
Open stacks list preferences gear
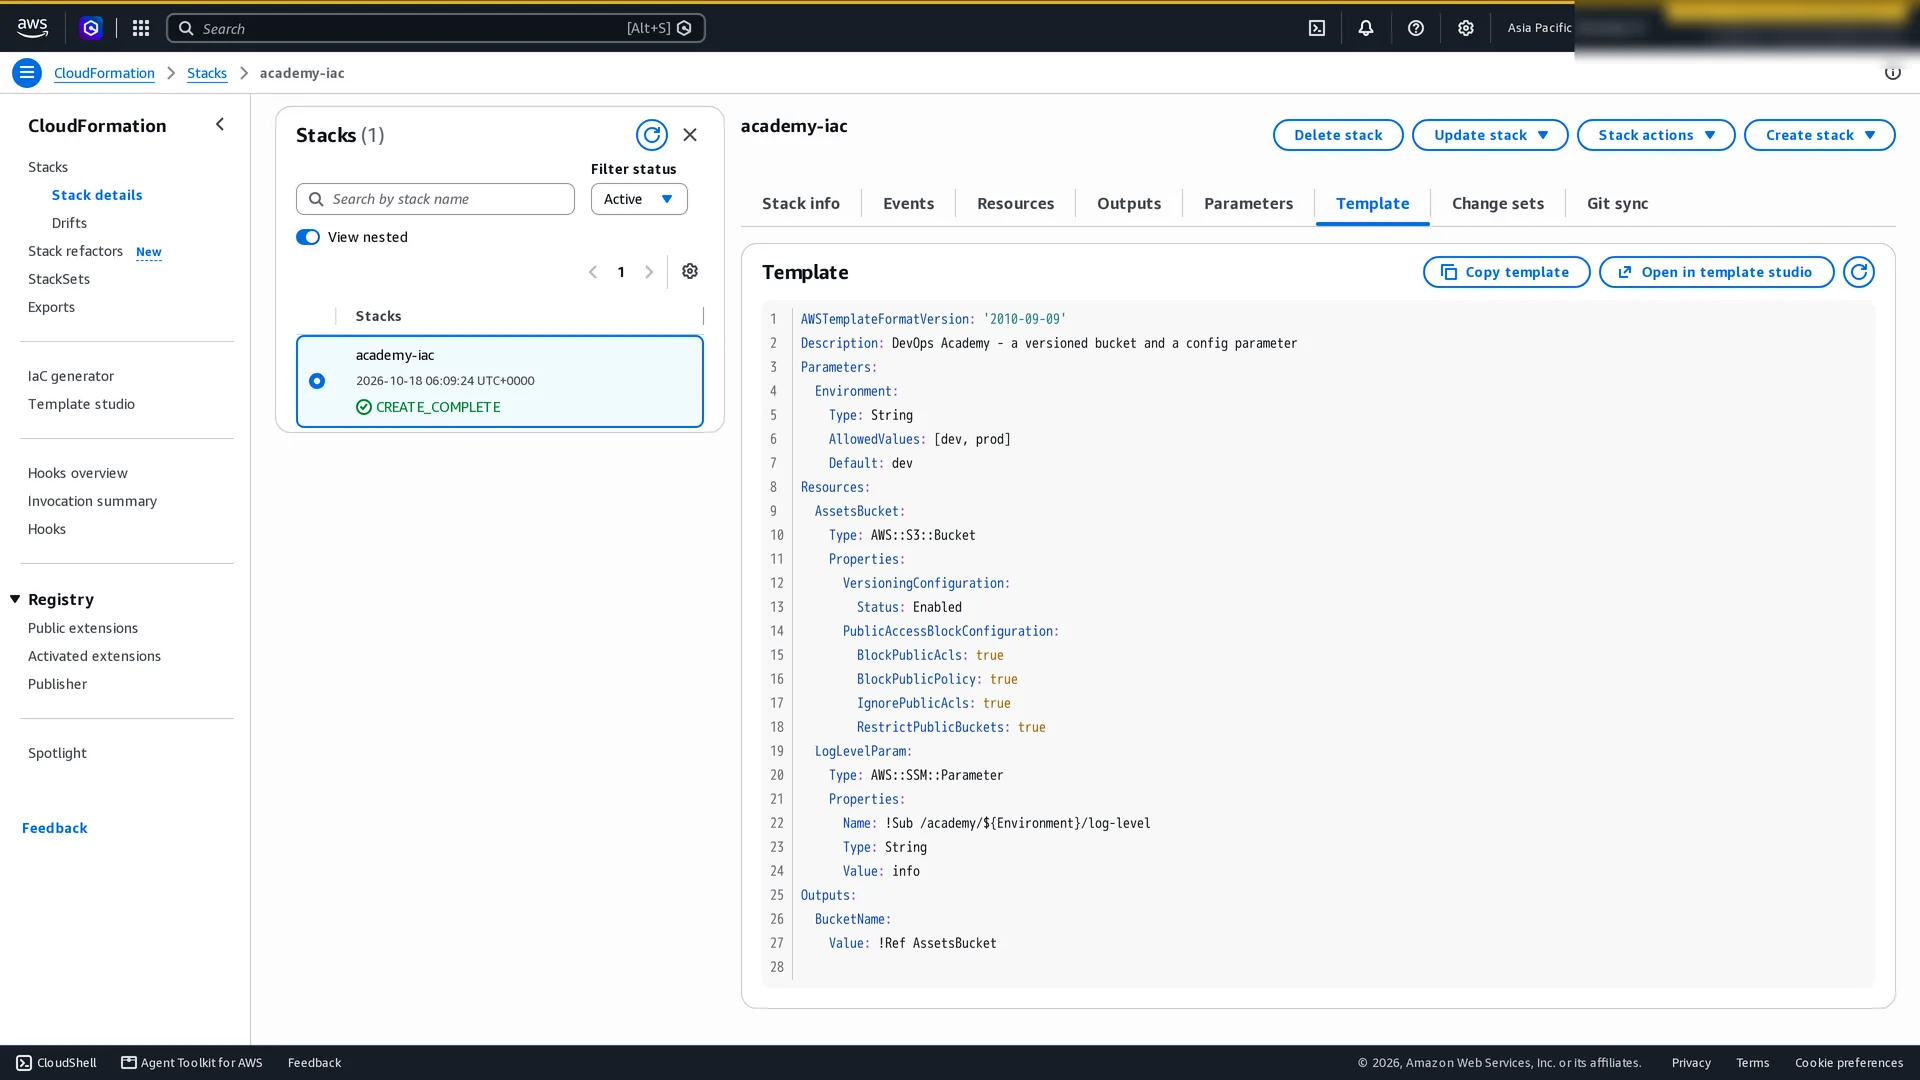coord(690,271)
